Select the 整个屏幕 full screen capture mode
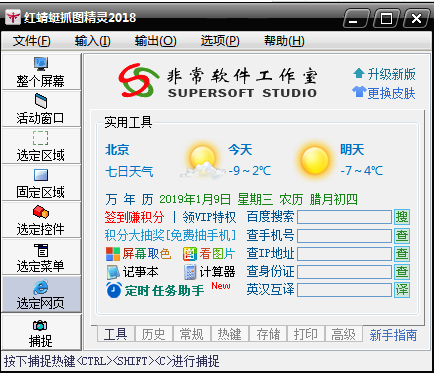Viewport: 434px width, 373px height. (x=41, y=71)
